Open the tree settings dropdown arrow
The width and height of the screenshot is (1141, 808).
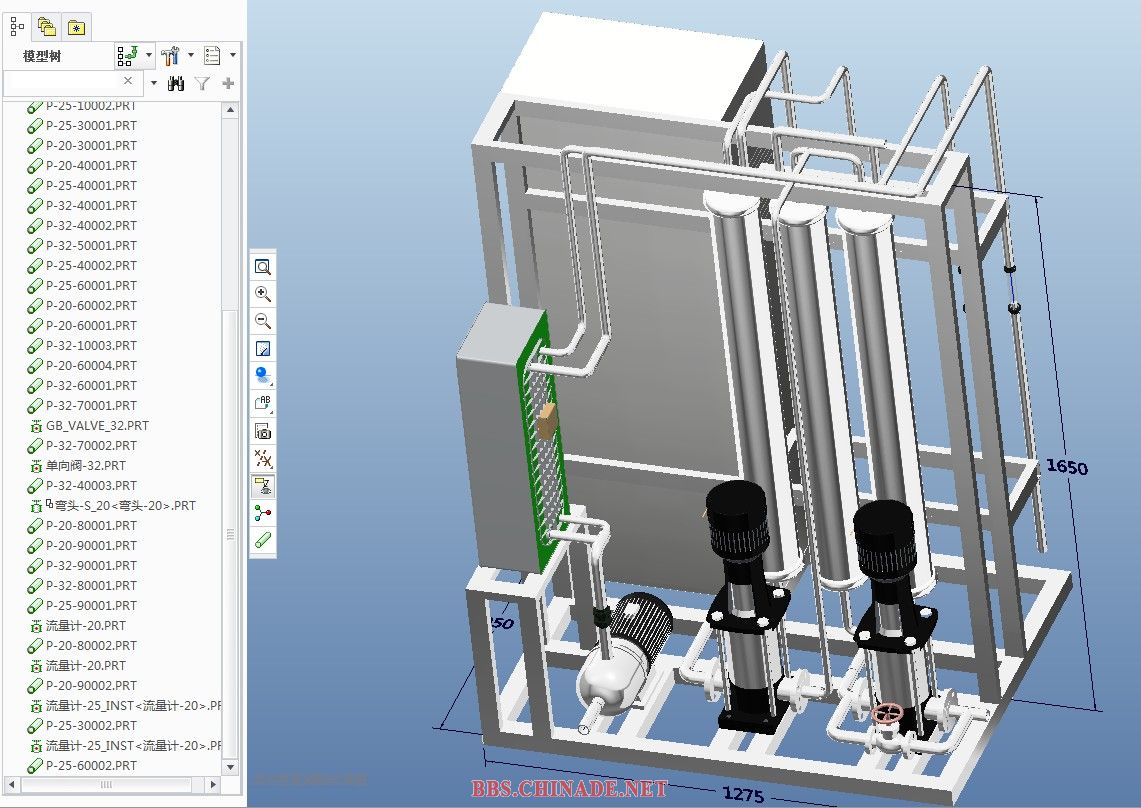[x=191, y=55]
